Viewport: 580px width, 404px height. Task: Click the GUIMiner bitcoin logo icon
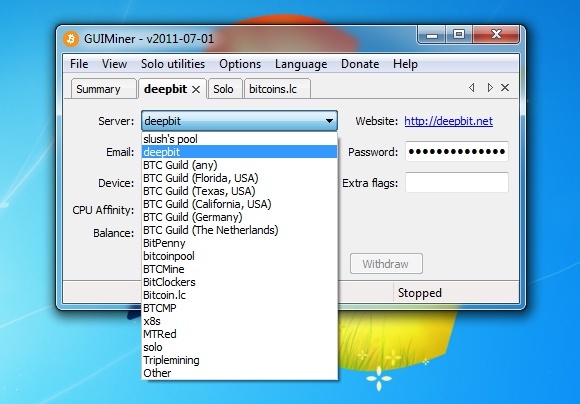(x=71, y=38)
